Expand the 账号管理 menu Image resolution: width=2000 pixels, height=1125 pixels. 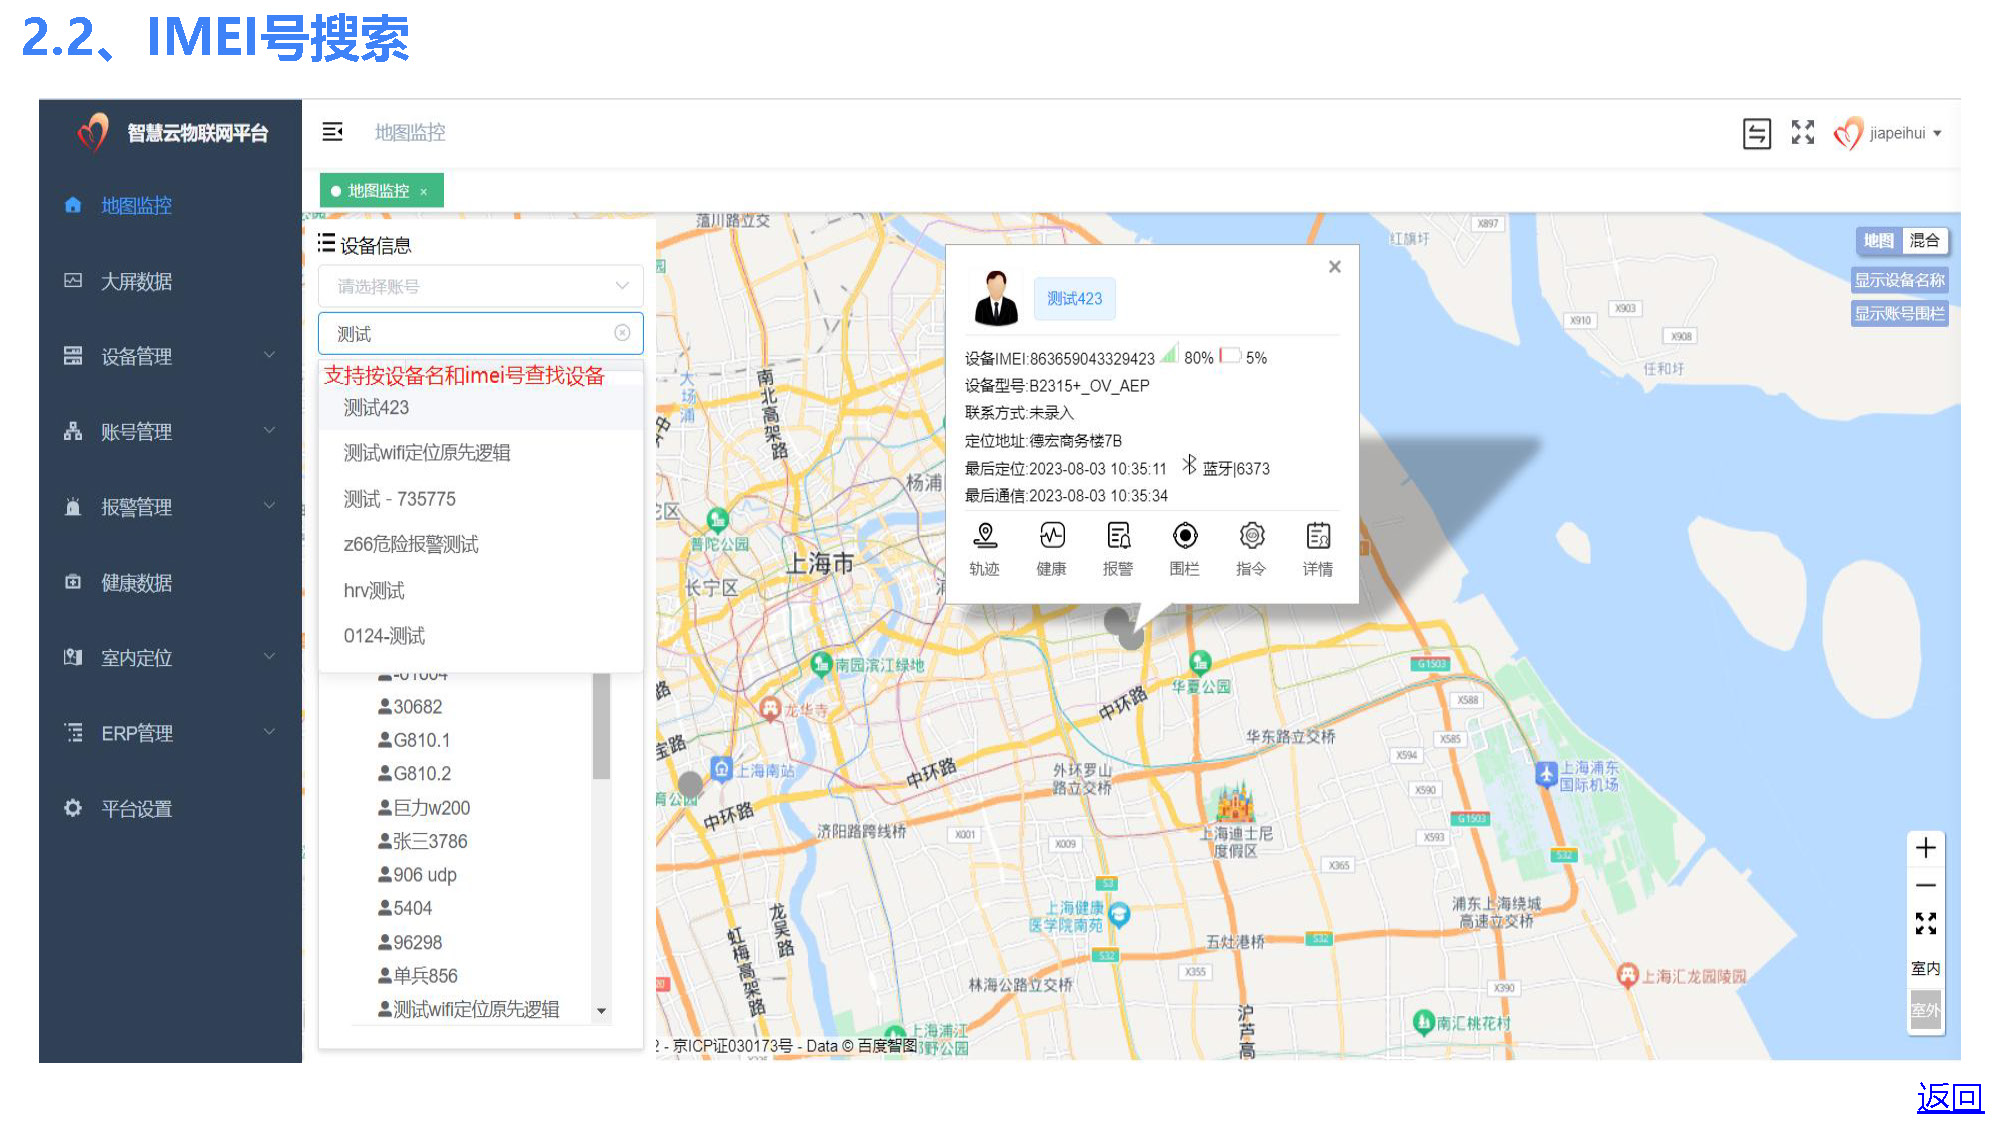pos(170,432)
